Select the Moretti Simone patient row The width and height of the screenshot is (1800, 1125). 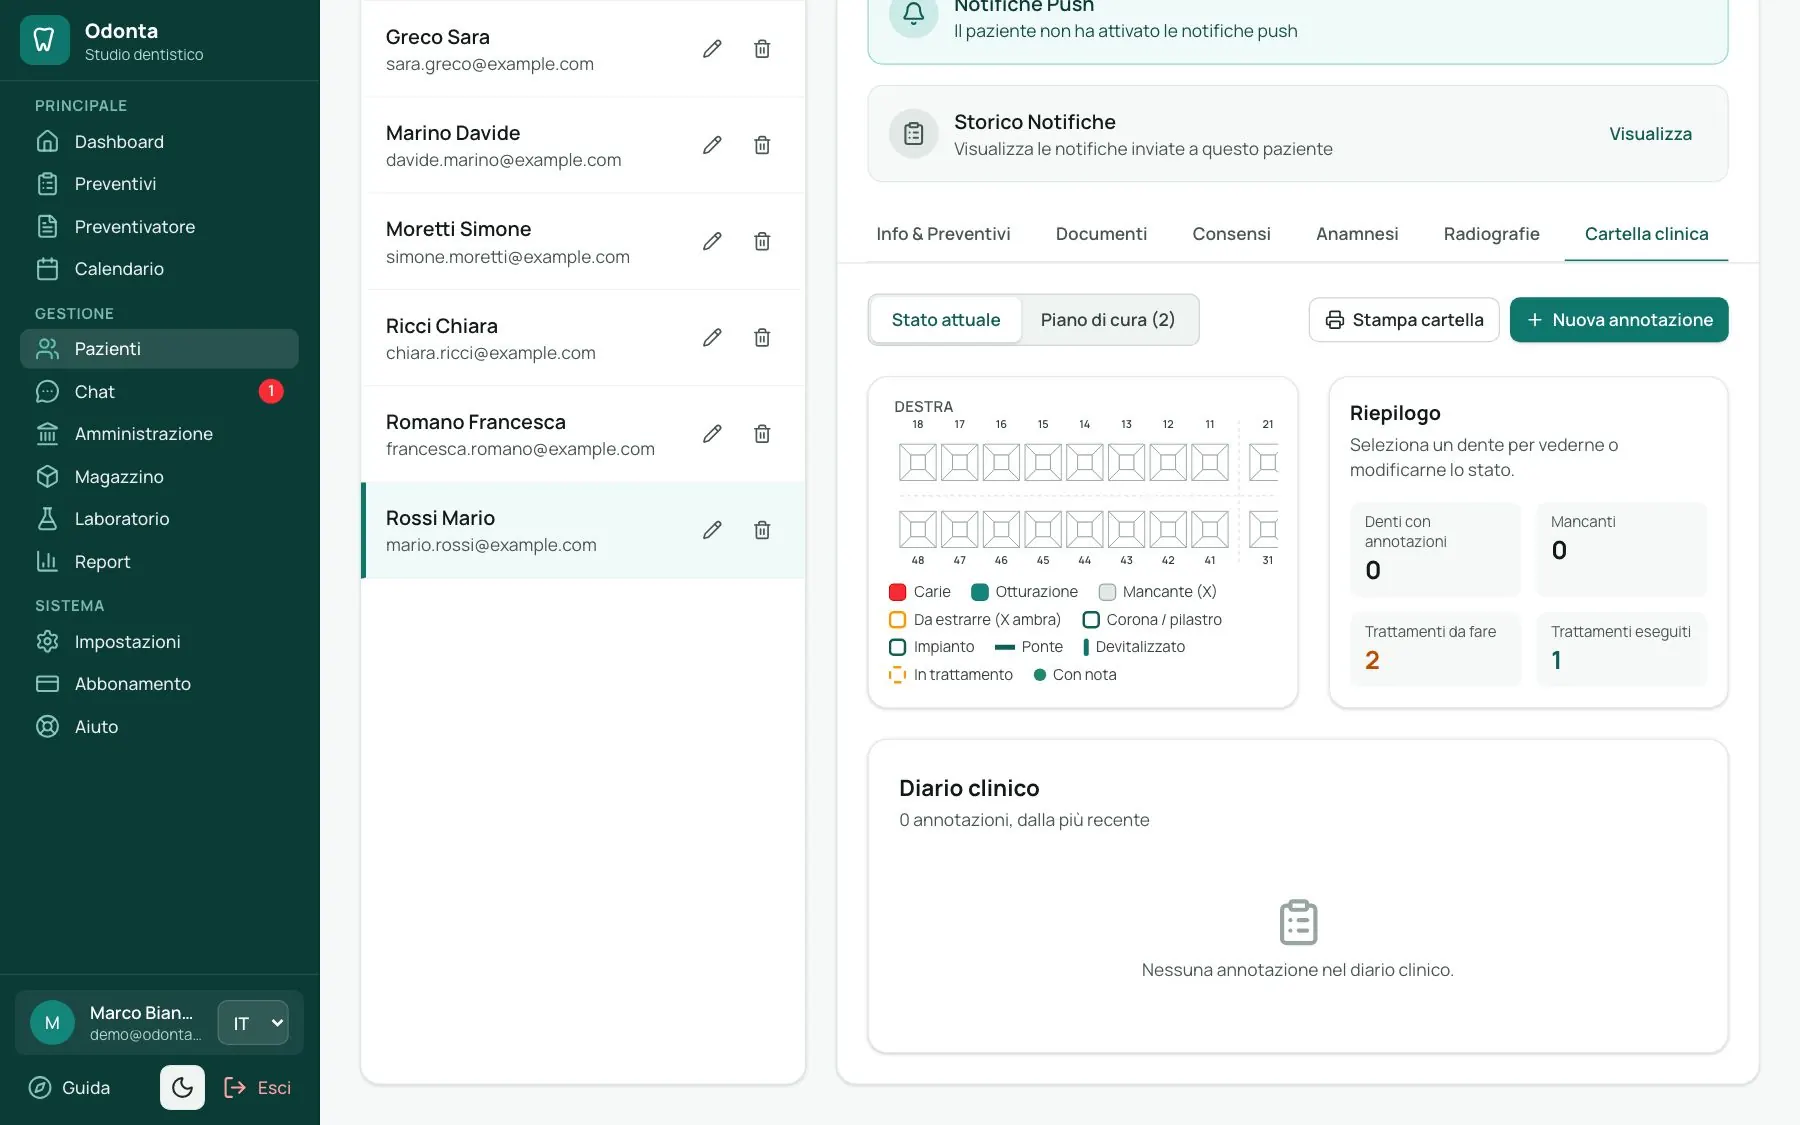pyautogui.click(x=583, y=241)
